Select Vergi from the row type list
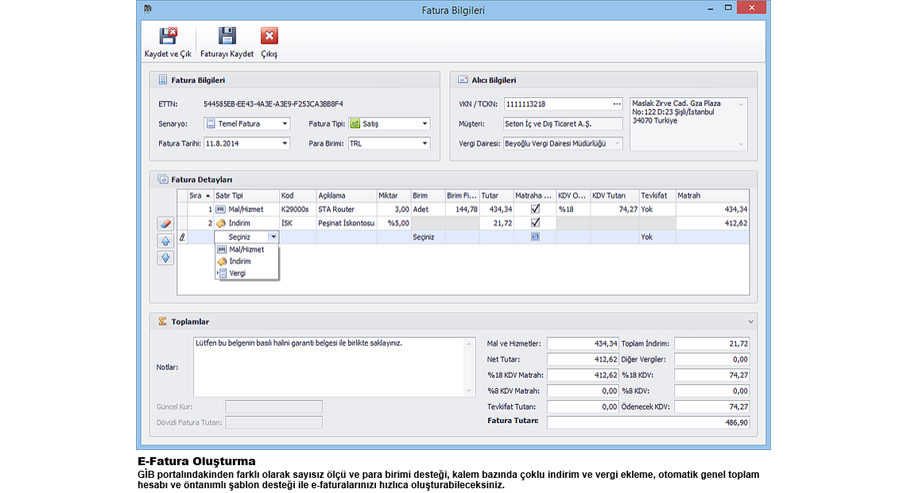The width and height of the screenshot is (907, 493). click(x=237, y=273)
